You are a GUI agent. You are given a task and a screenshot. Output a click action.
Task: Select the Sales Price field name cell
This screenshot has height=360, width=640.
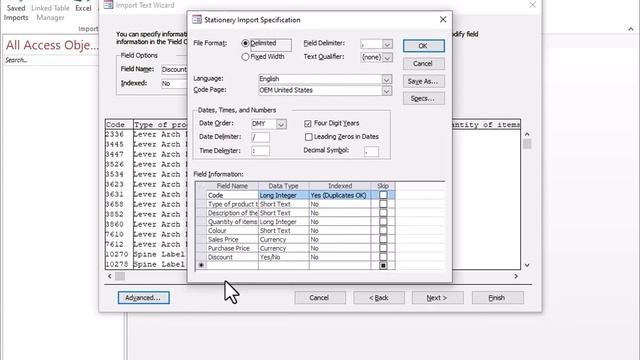(x=232, y=240)
